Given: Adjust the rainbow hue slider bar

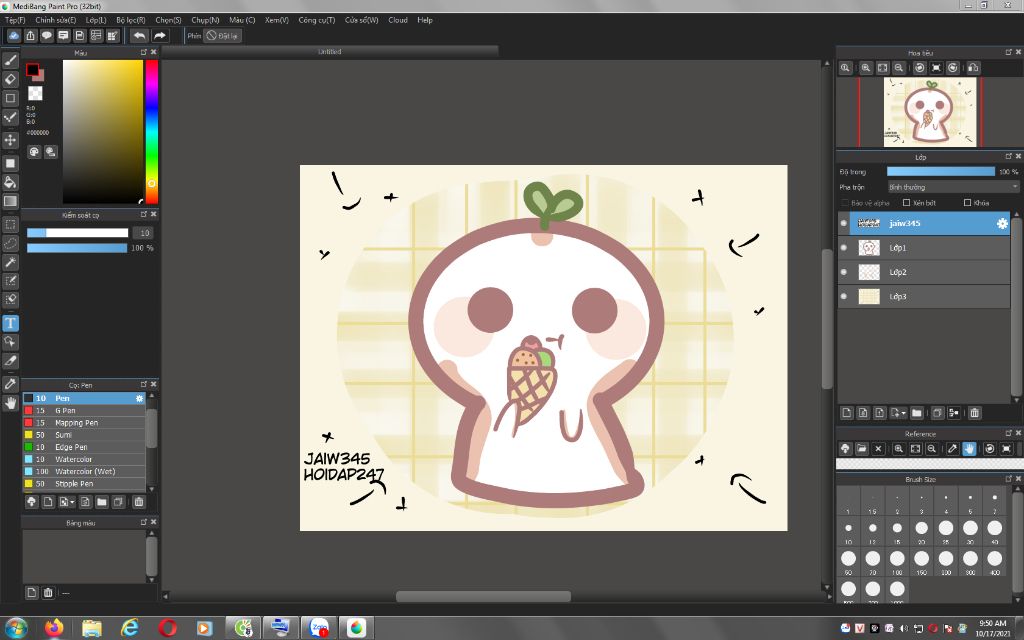Looking at the screenshot, I should [x=152, y=132].
